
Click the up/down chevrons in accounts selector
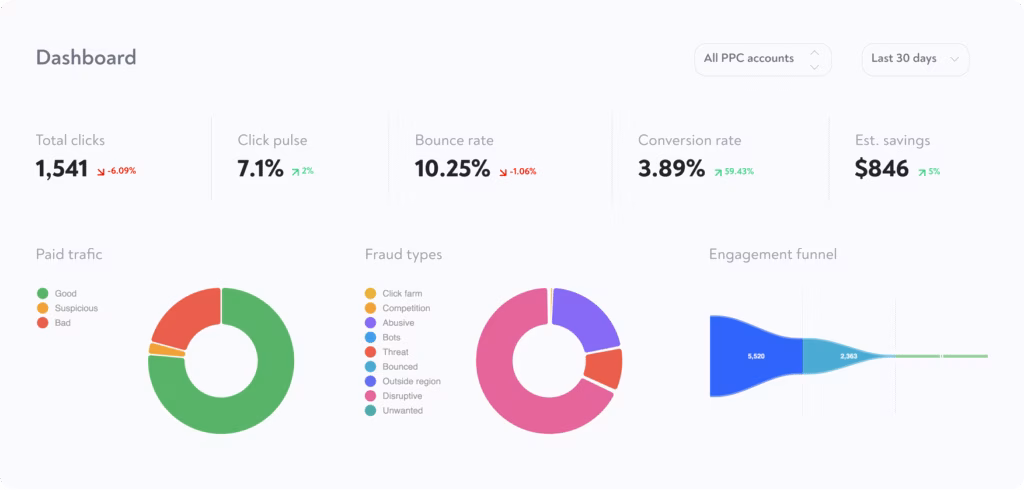point(814,59)
